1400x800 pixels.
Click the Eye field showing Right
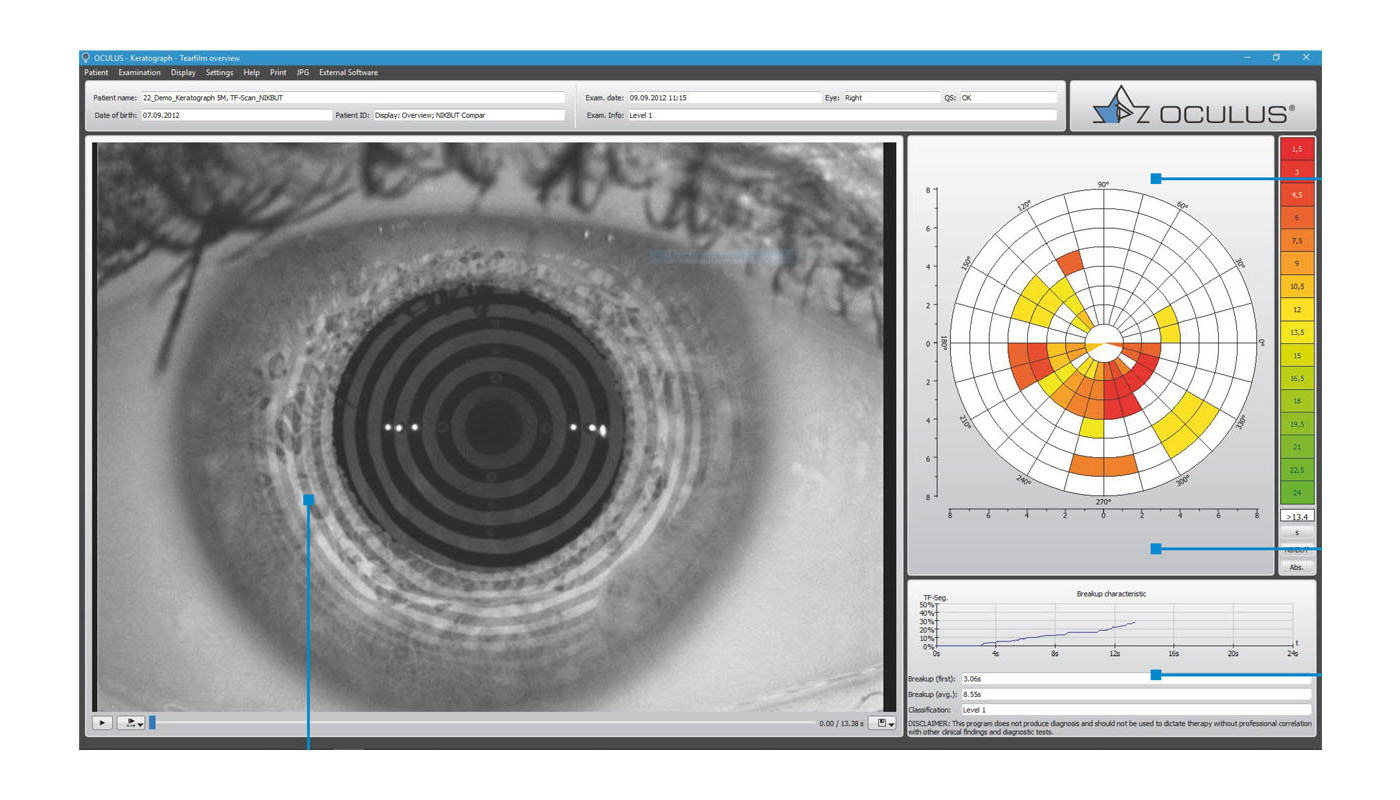[891, 98]
